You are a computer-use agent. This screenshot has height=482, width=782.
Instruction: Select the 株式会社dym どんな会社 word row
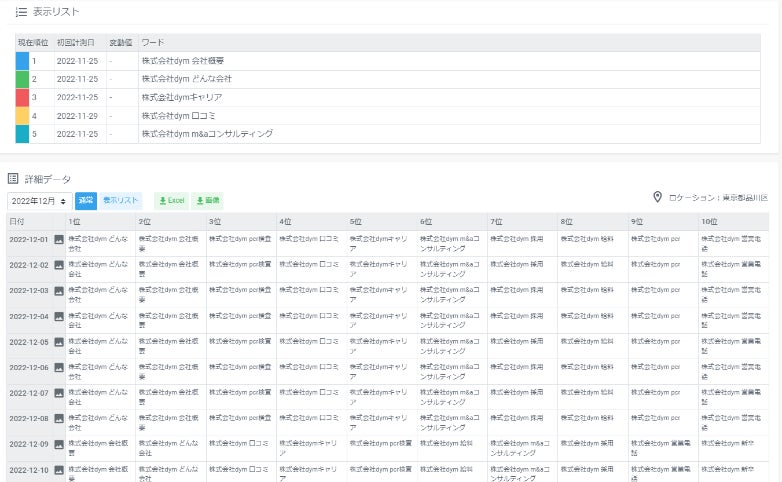point(388,79)
